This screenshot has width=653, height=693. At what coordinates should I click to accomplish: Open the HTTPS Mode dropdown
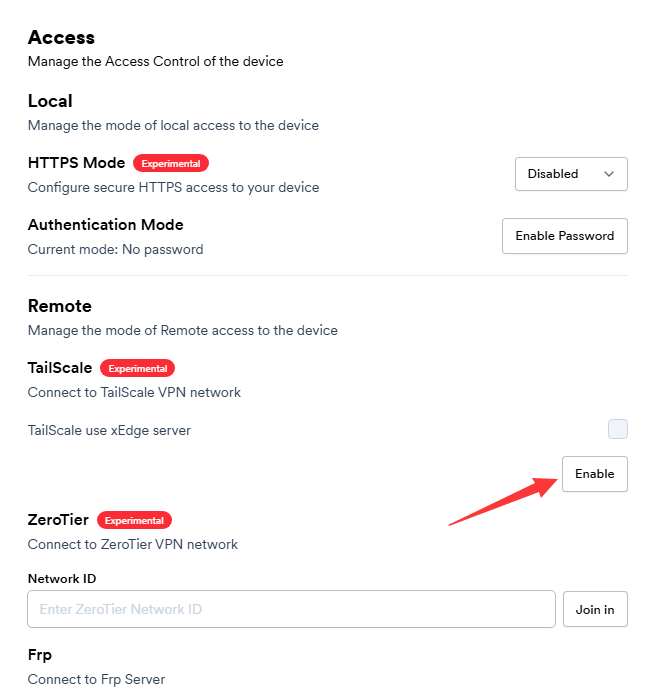click(570, 174)
